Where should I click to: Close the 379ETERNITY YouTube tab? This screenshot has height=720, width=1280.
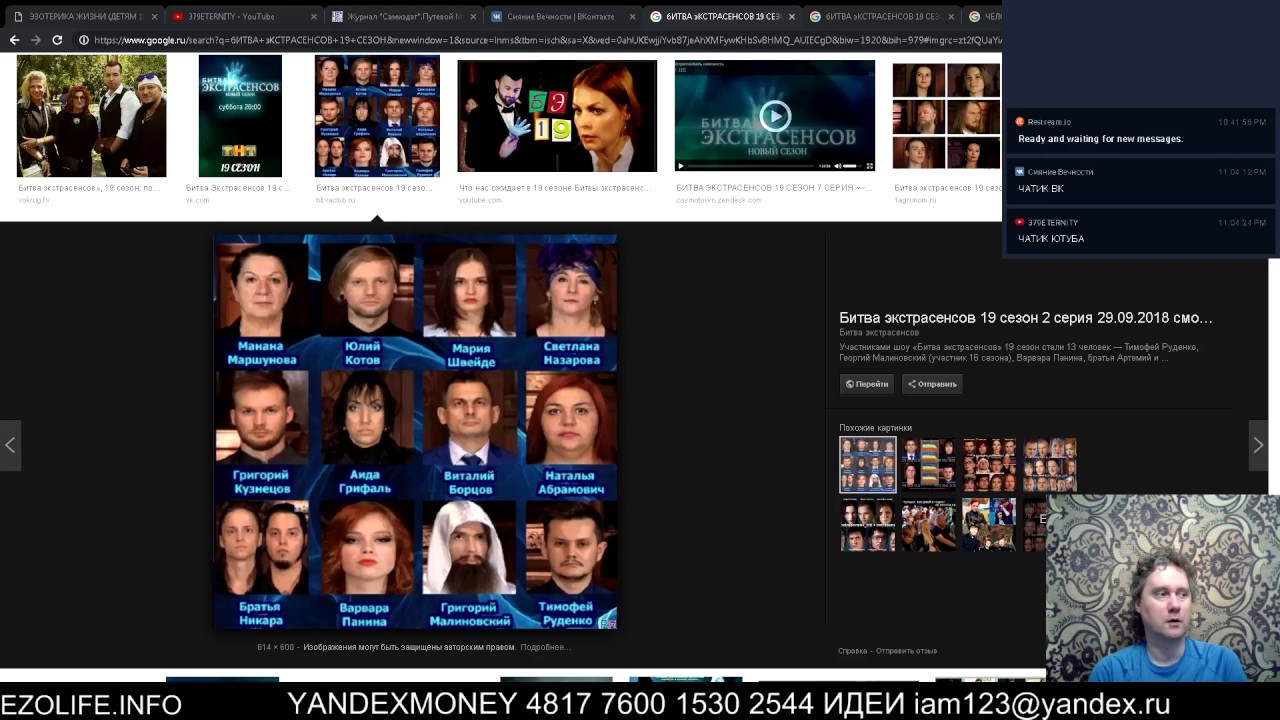(x=314, y=16)
